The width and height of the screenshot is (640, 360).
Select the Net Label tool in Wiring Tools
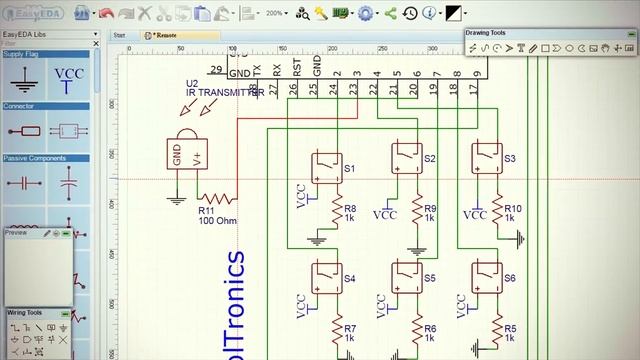[x=51, y=328]
